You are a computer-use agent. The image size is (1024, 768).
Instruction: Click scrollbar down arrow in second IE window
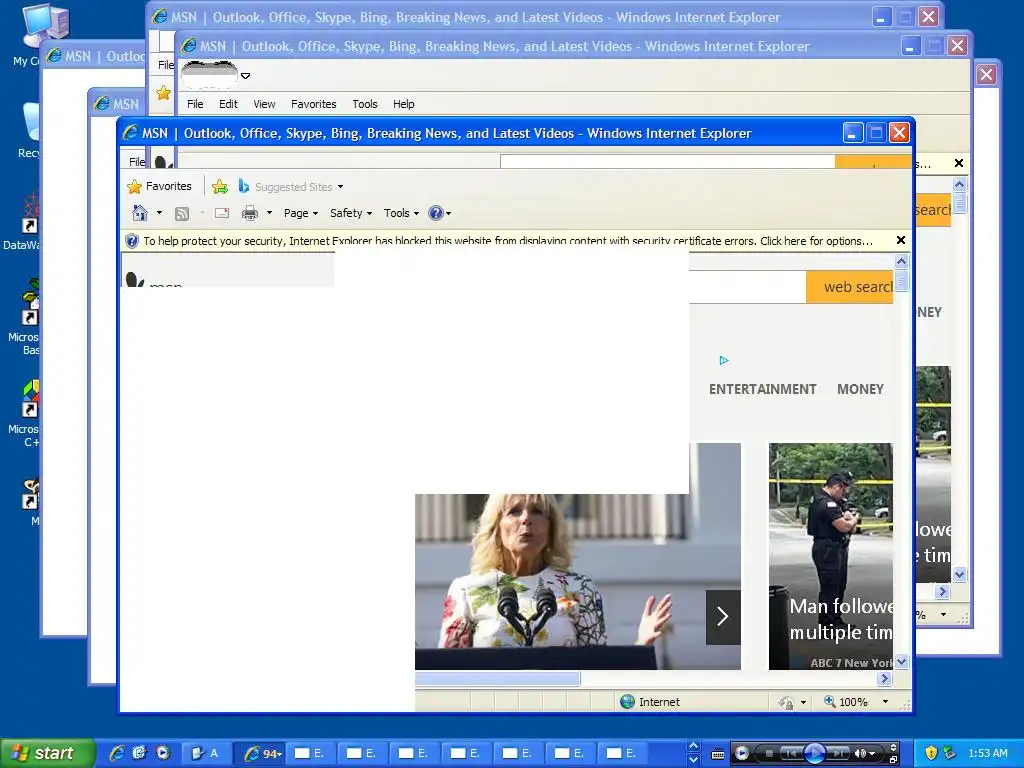pos(959,575)
